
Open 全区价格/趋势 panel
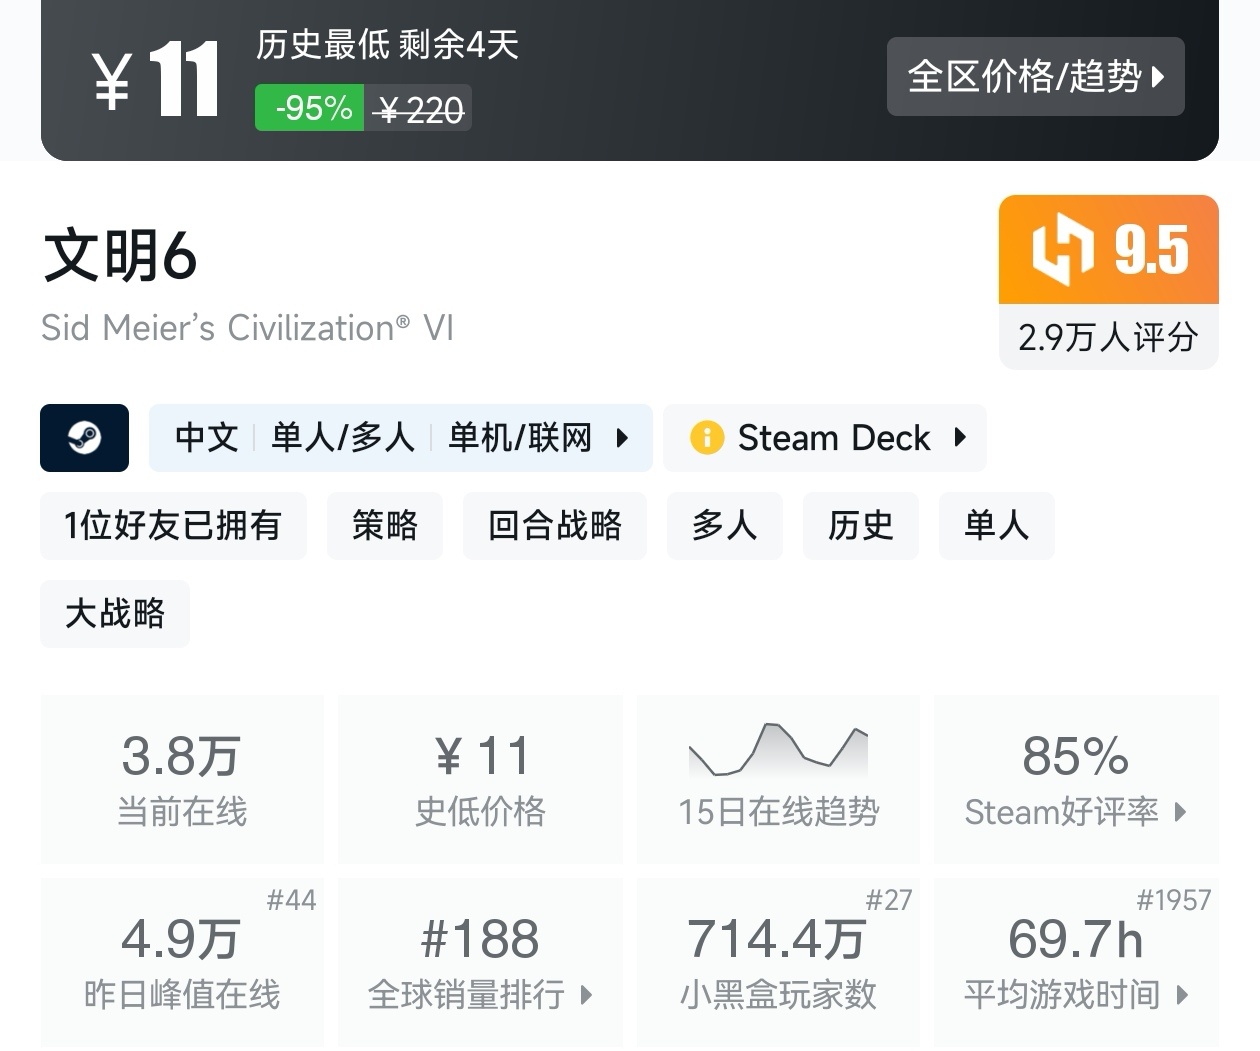(x=1035, y=76)
